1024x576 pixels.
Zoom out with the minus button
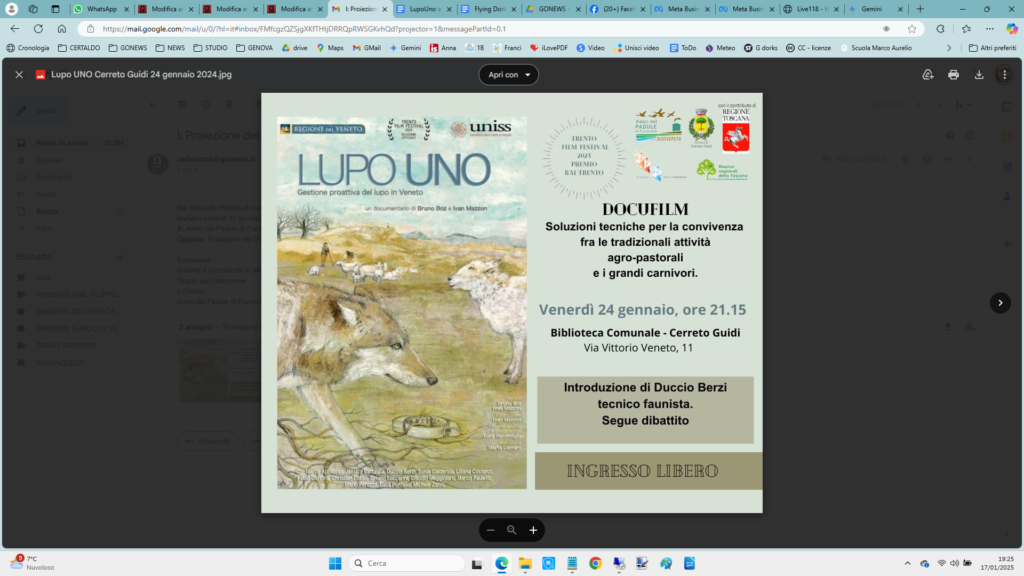pyautogui.click(x=490, y=530)
